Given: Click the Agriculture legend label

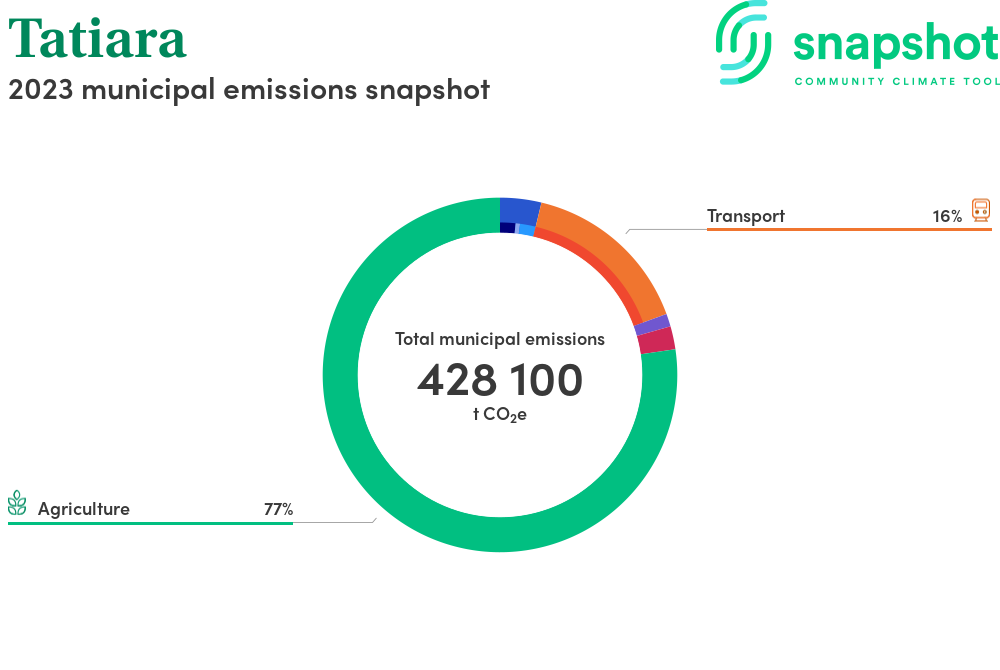Looking at the screenshot, I should tap(84, 509).
